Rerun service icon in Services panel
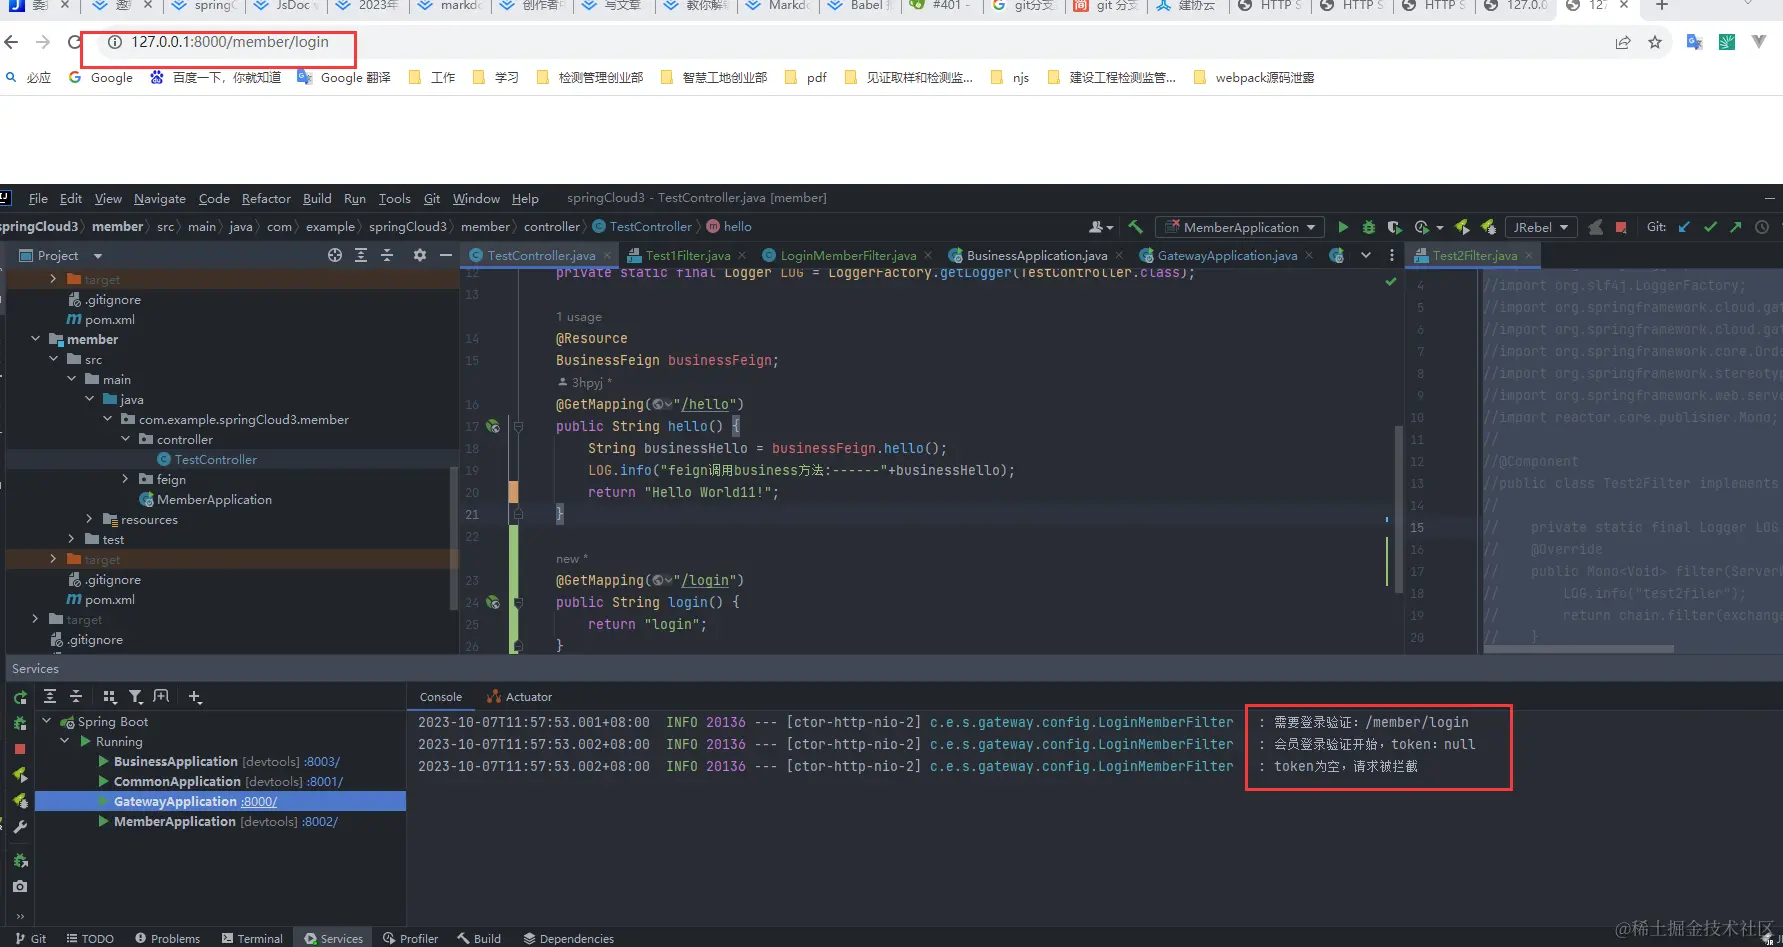The width and height of the screenshot is (1783, 947). [x=20, y=697]
